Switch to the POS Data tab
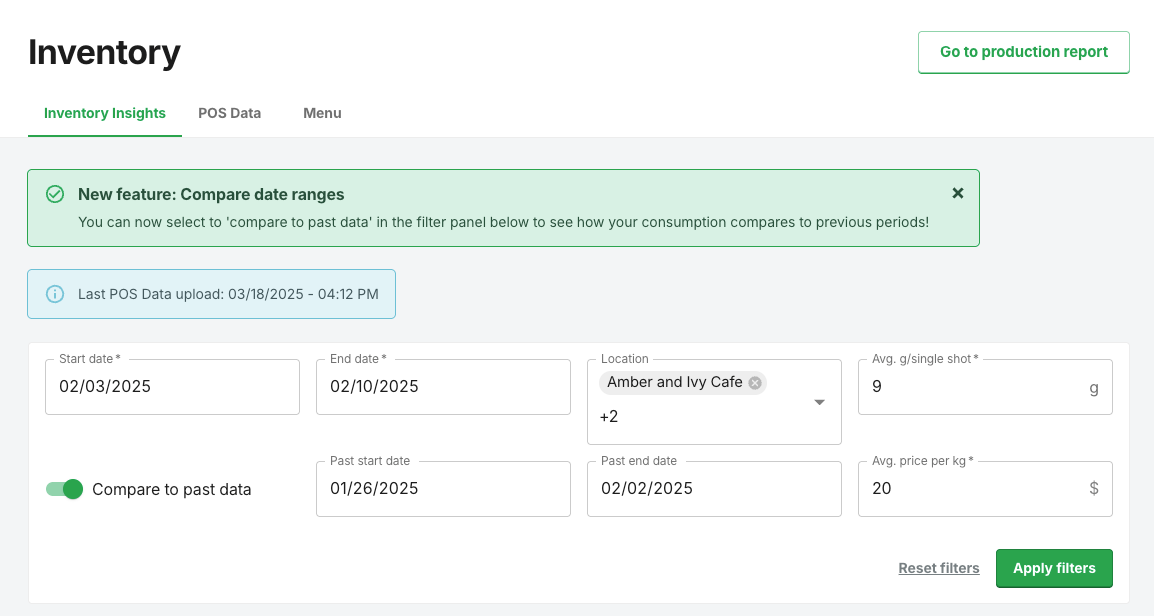This screenshot has width=1154, height=616. click(x=229, y=113)
